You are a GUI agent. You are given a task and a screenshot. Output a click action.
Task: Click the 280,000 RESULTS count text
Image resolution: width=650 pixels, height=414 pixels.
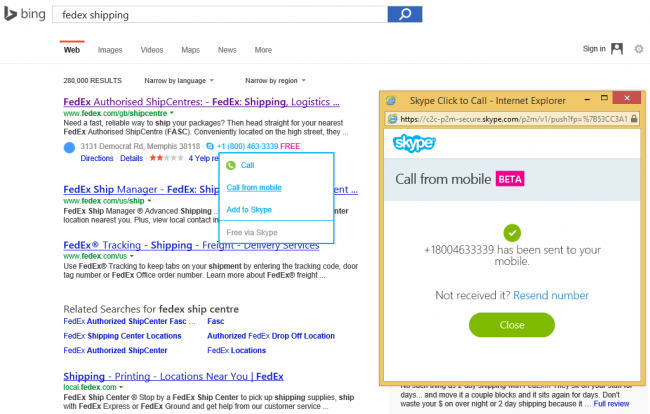pos(92,80)
